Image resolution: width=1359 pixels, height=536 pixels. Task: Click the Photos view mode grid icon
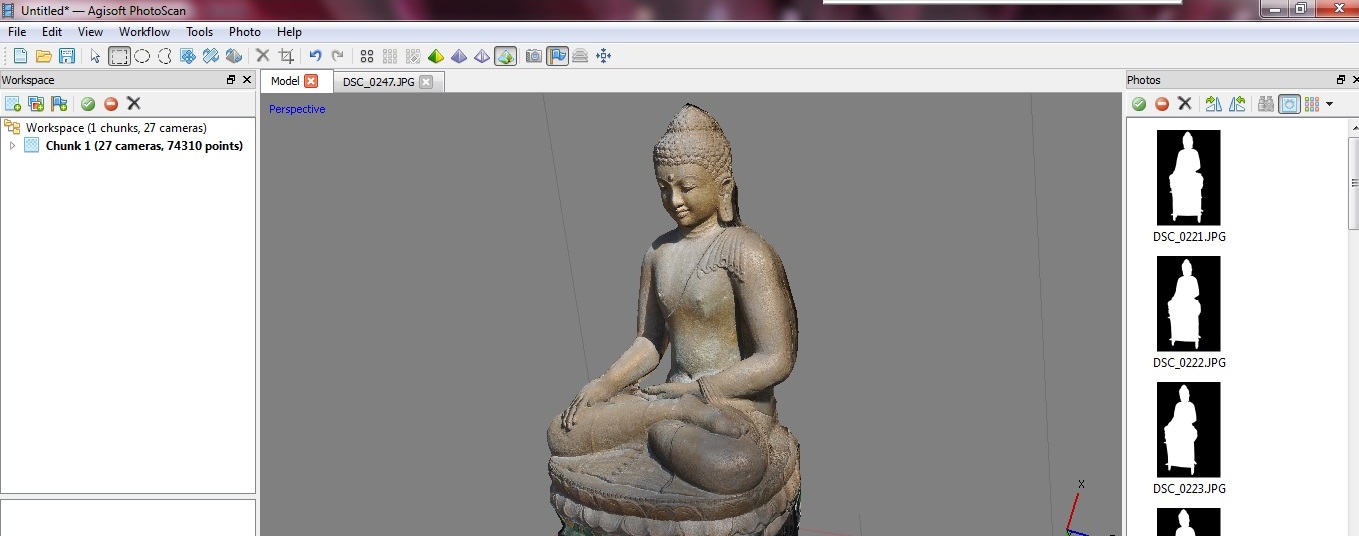[x=1312, y=103]
